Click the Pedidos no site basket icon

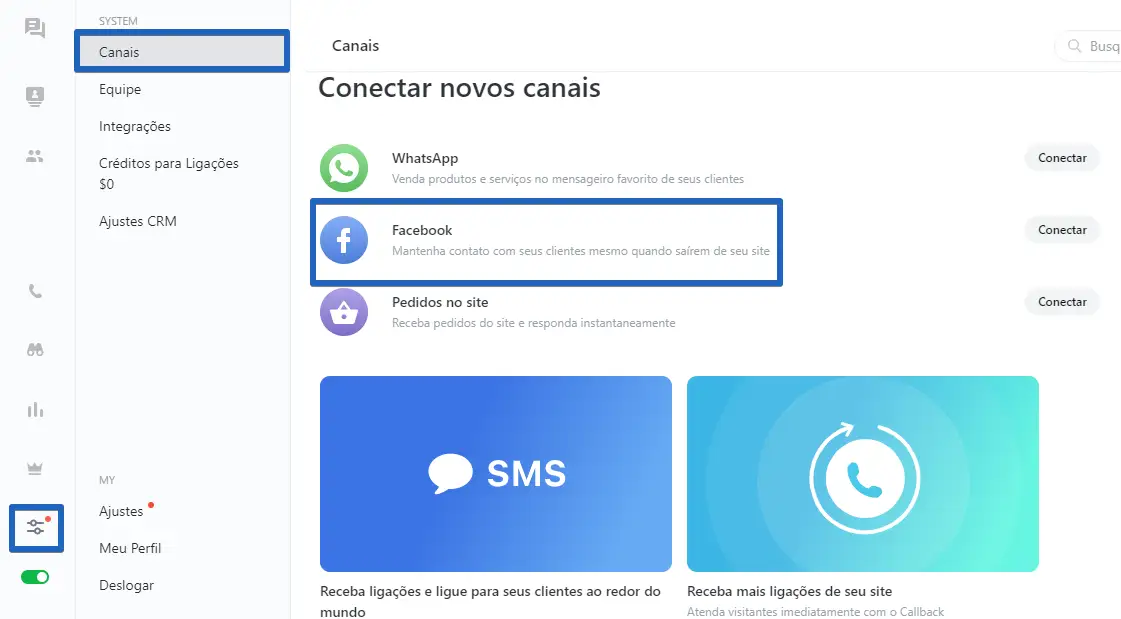(344, 312)
